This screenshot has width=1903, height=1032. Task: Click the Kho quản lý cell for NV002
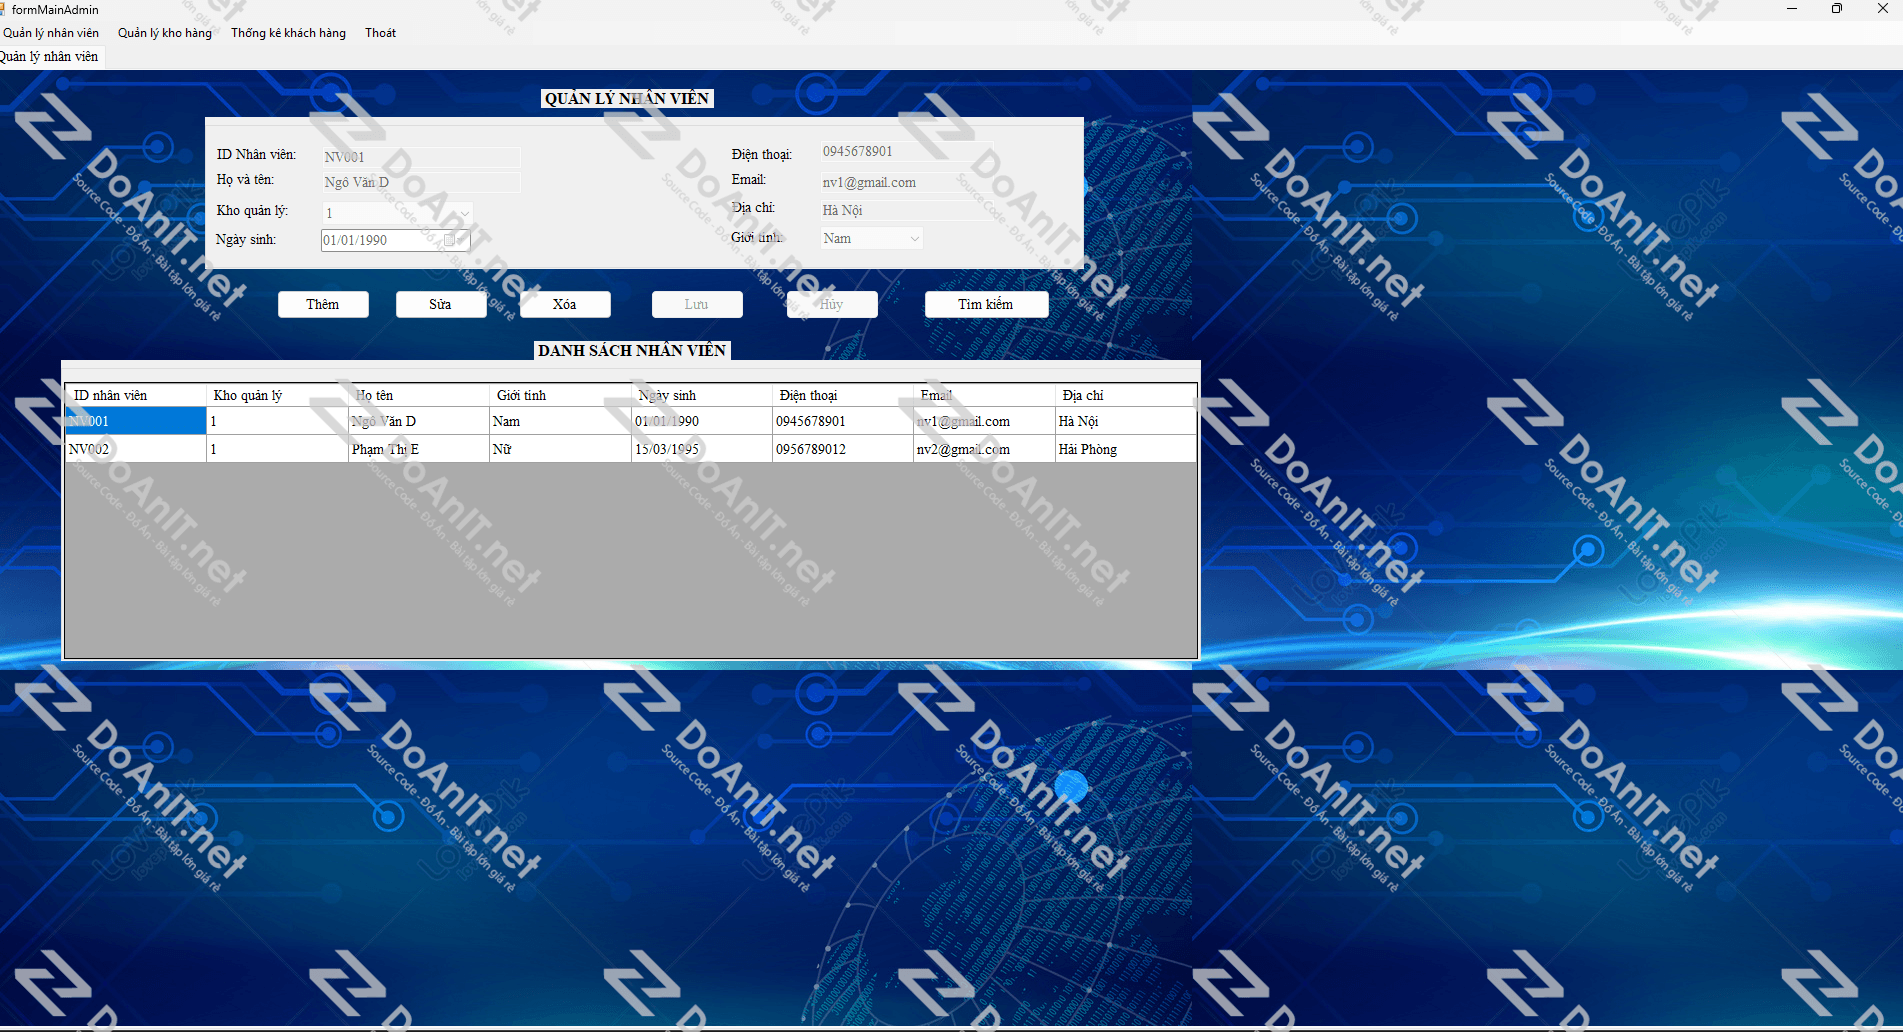tap(277, 449)
